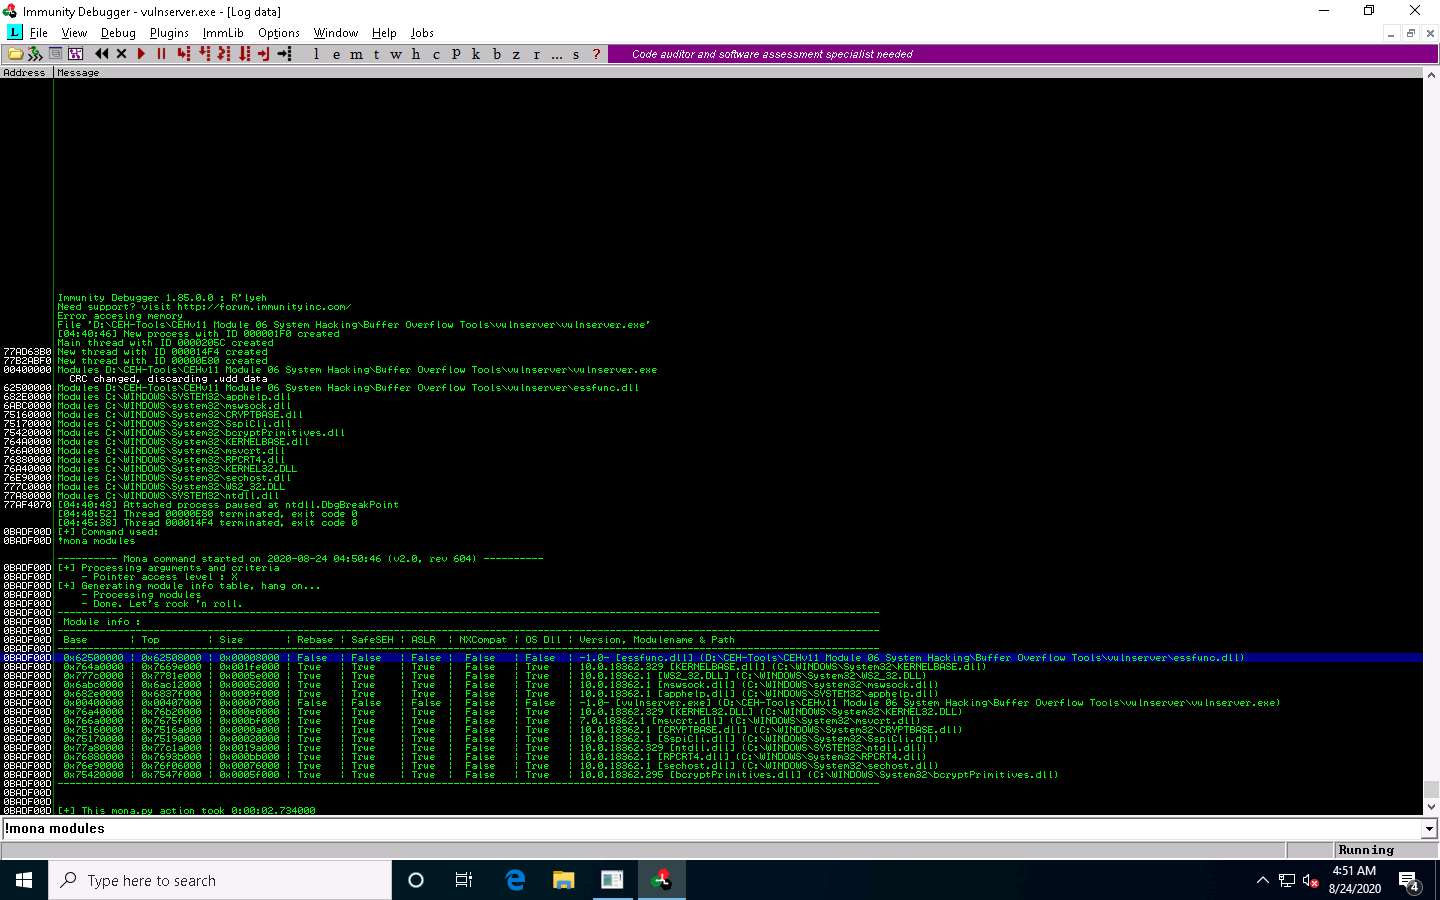
Task: Show Windows list via 'w' button
Action: tap(396, 54)
